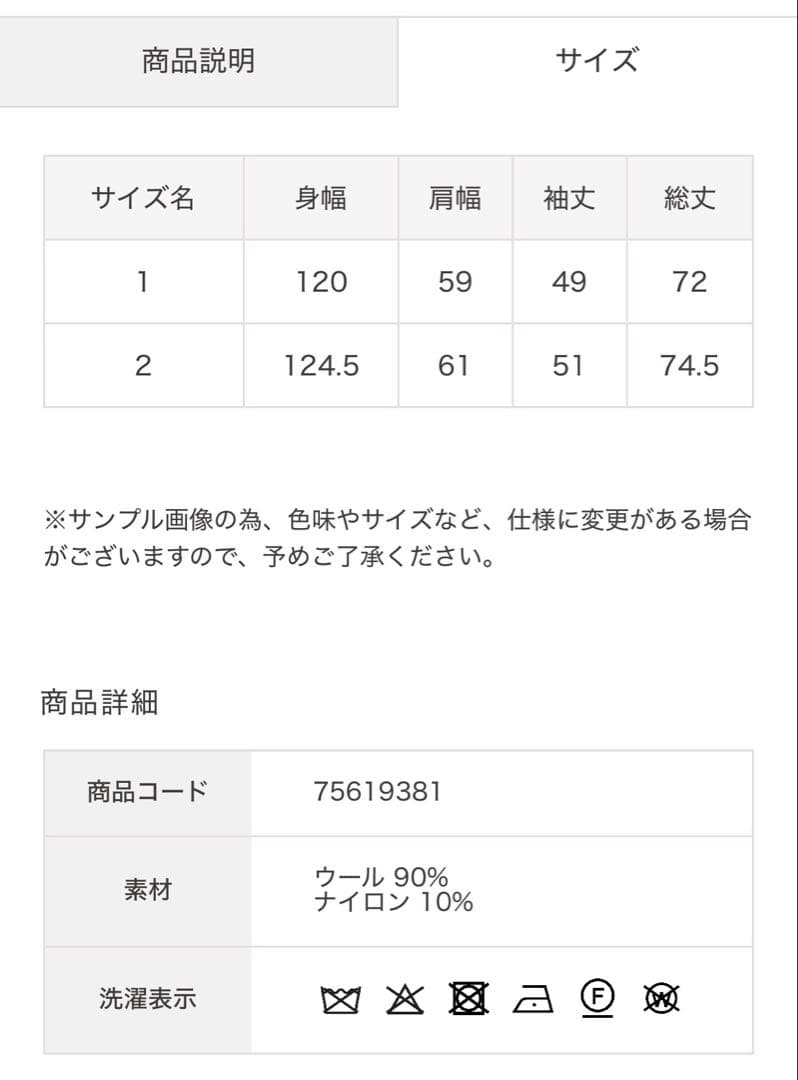Click the circled F dry-clean symbol
798x1080 pixels.
pos(597,997)
